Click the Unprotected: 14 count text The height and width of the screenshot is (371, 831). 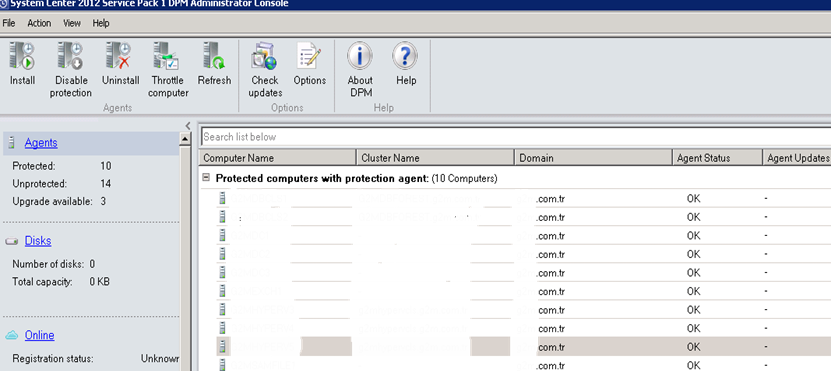(x=61, y=184)
